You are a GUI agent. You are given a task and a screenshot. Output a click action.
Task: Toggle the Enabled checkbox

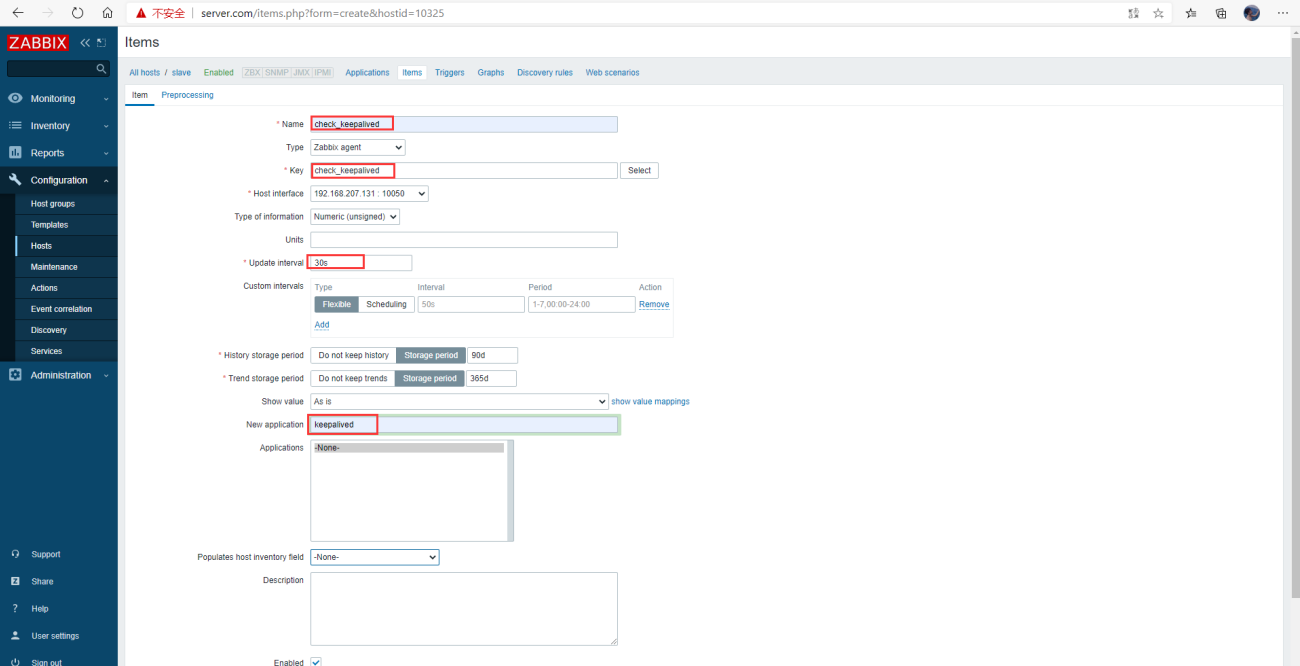coord(316,662)
